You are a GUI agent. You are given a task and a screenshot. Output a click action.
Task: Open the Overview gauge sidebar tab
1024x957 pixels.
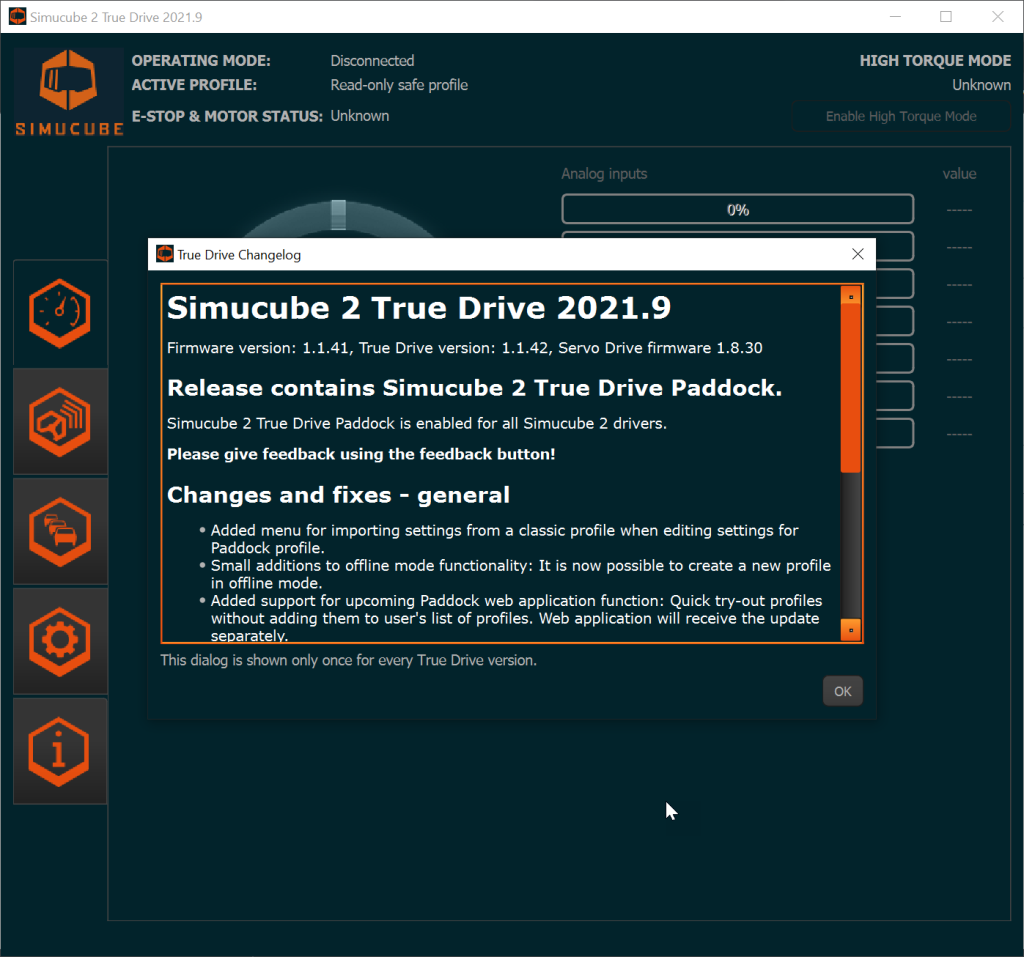point(60,313)
